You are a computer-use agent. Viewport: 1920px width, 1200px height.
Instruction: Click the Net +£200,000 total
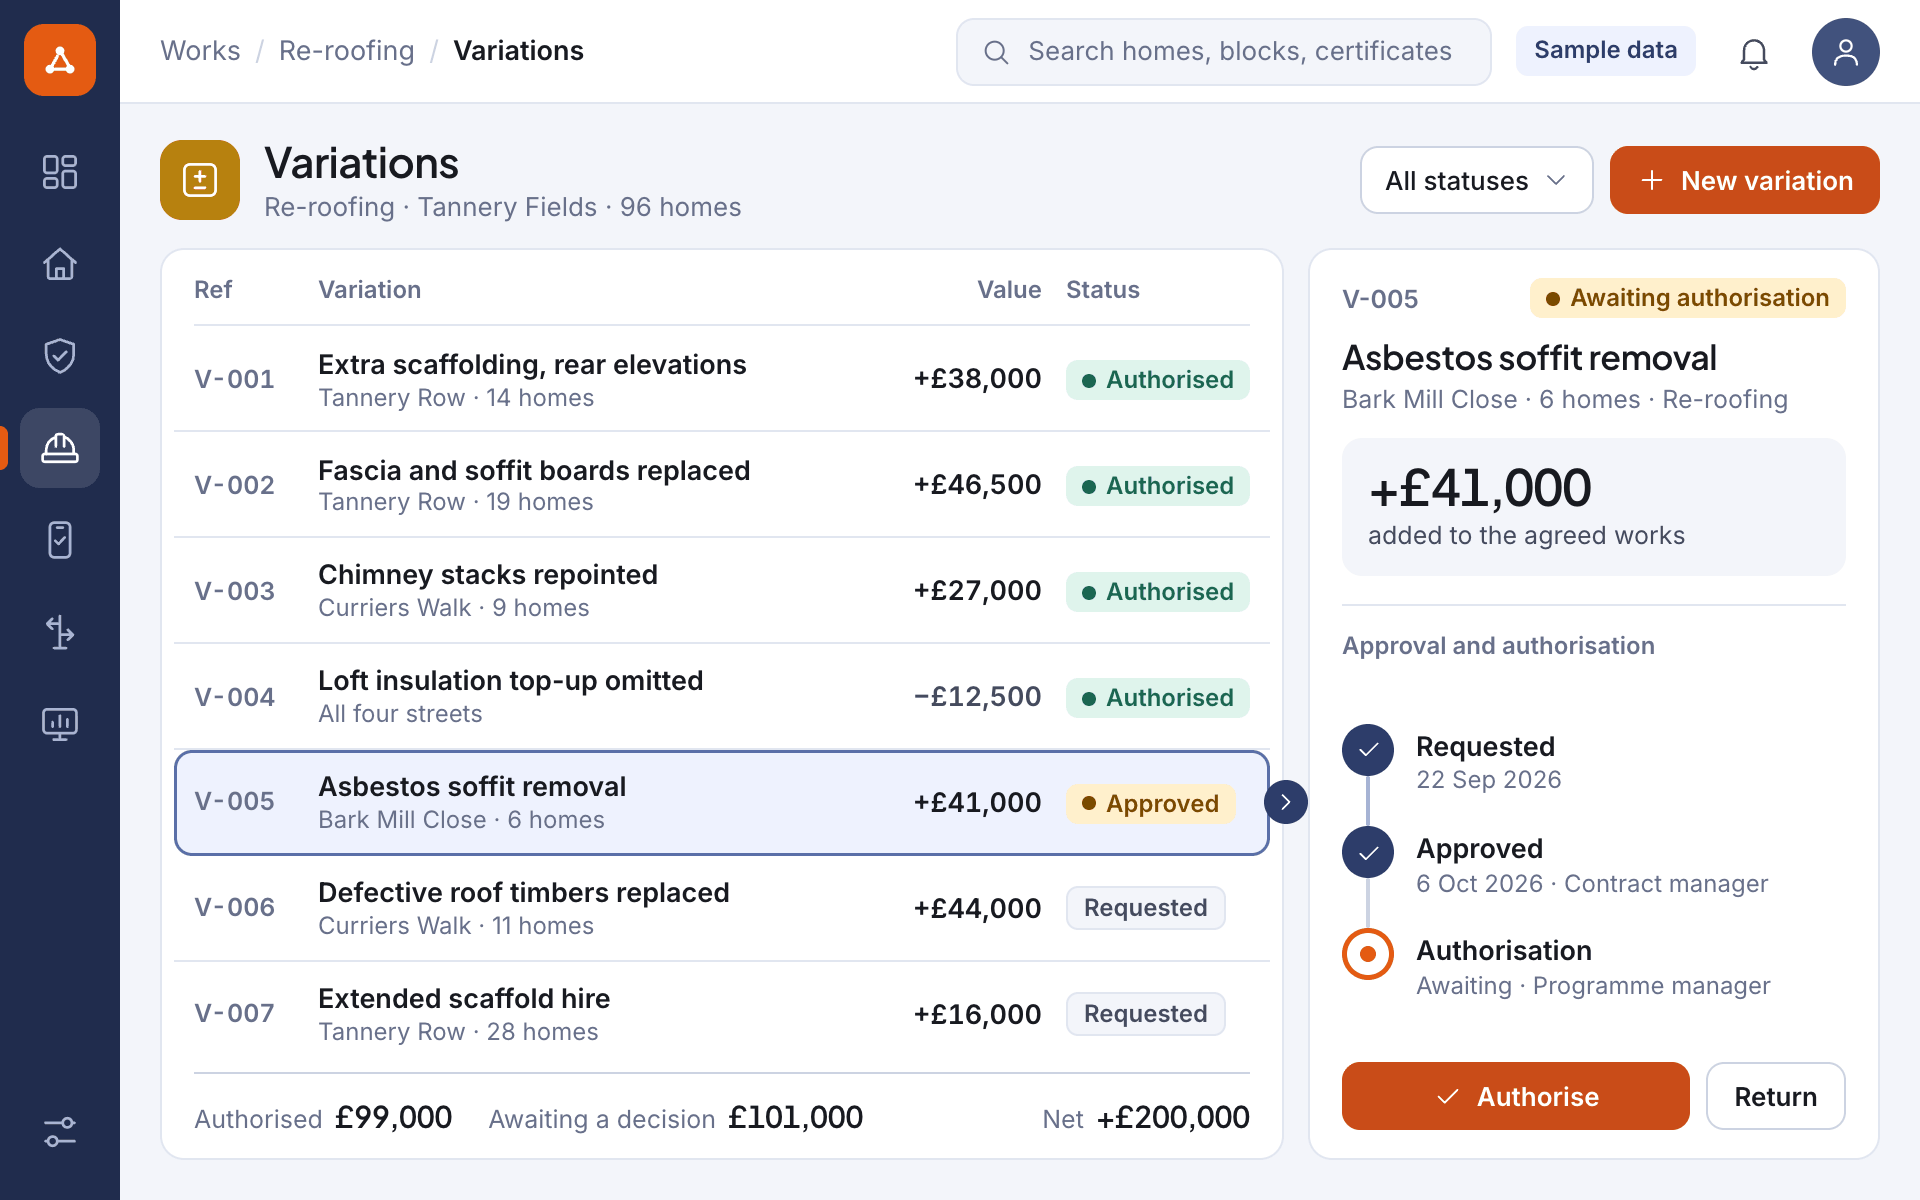(x=1146, y=1118)
